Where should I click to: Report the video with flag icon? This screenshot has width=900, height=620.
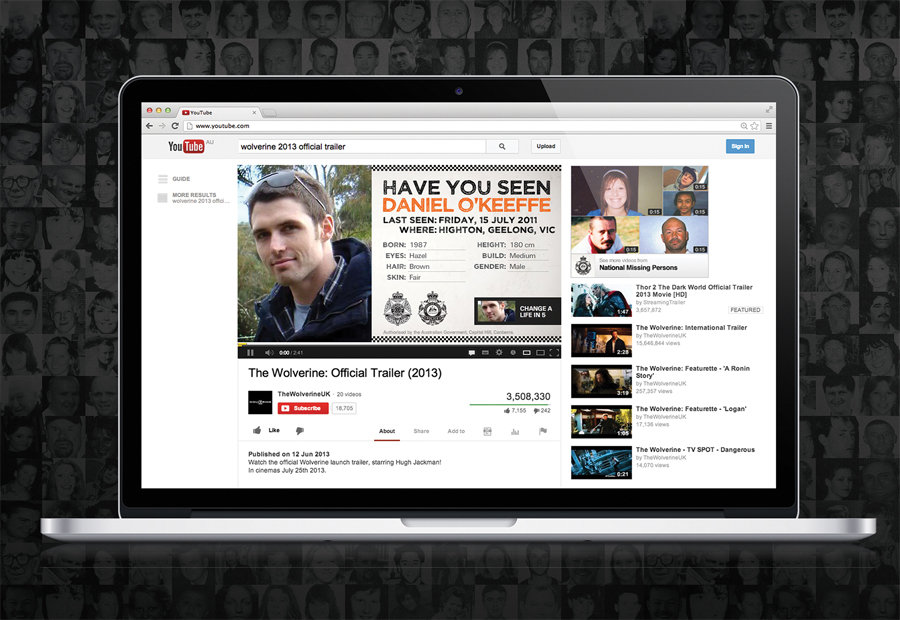[x=543, y=431]
